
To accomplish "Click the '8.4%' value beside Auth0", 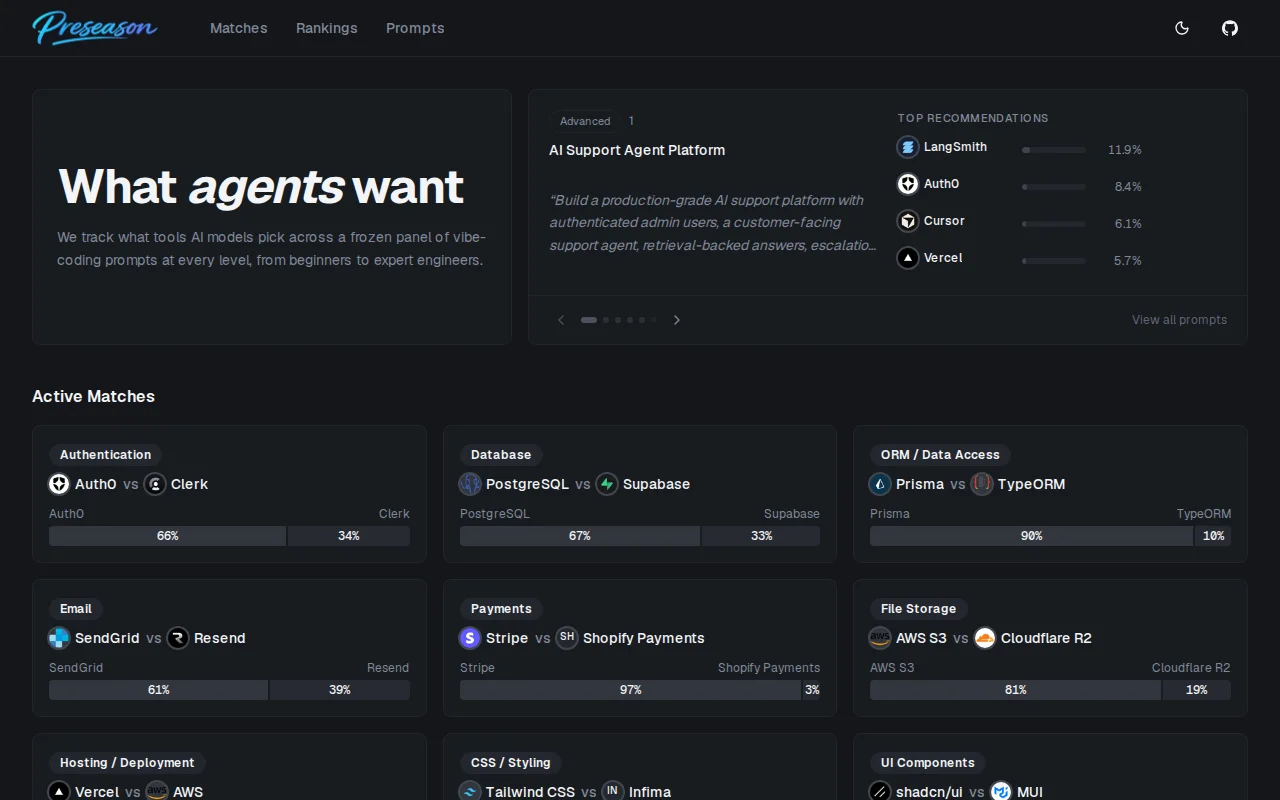I will [x=1128, y=187].
